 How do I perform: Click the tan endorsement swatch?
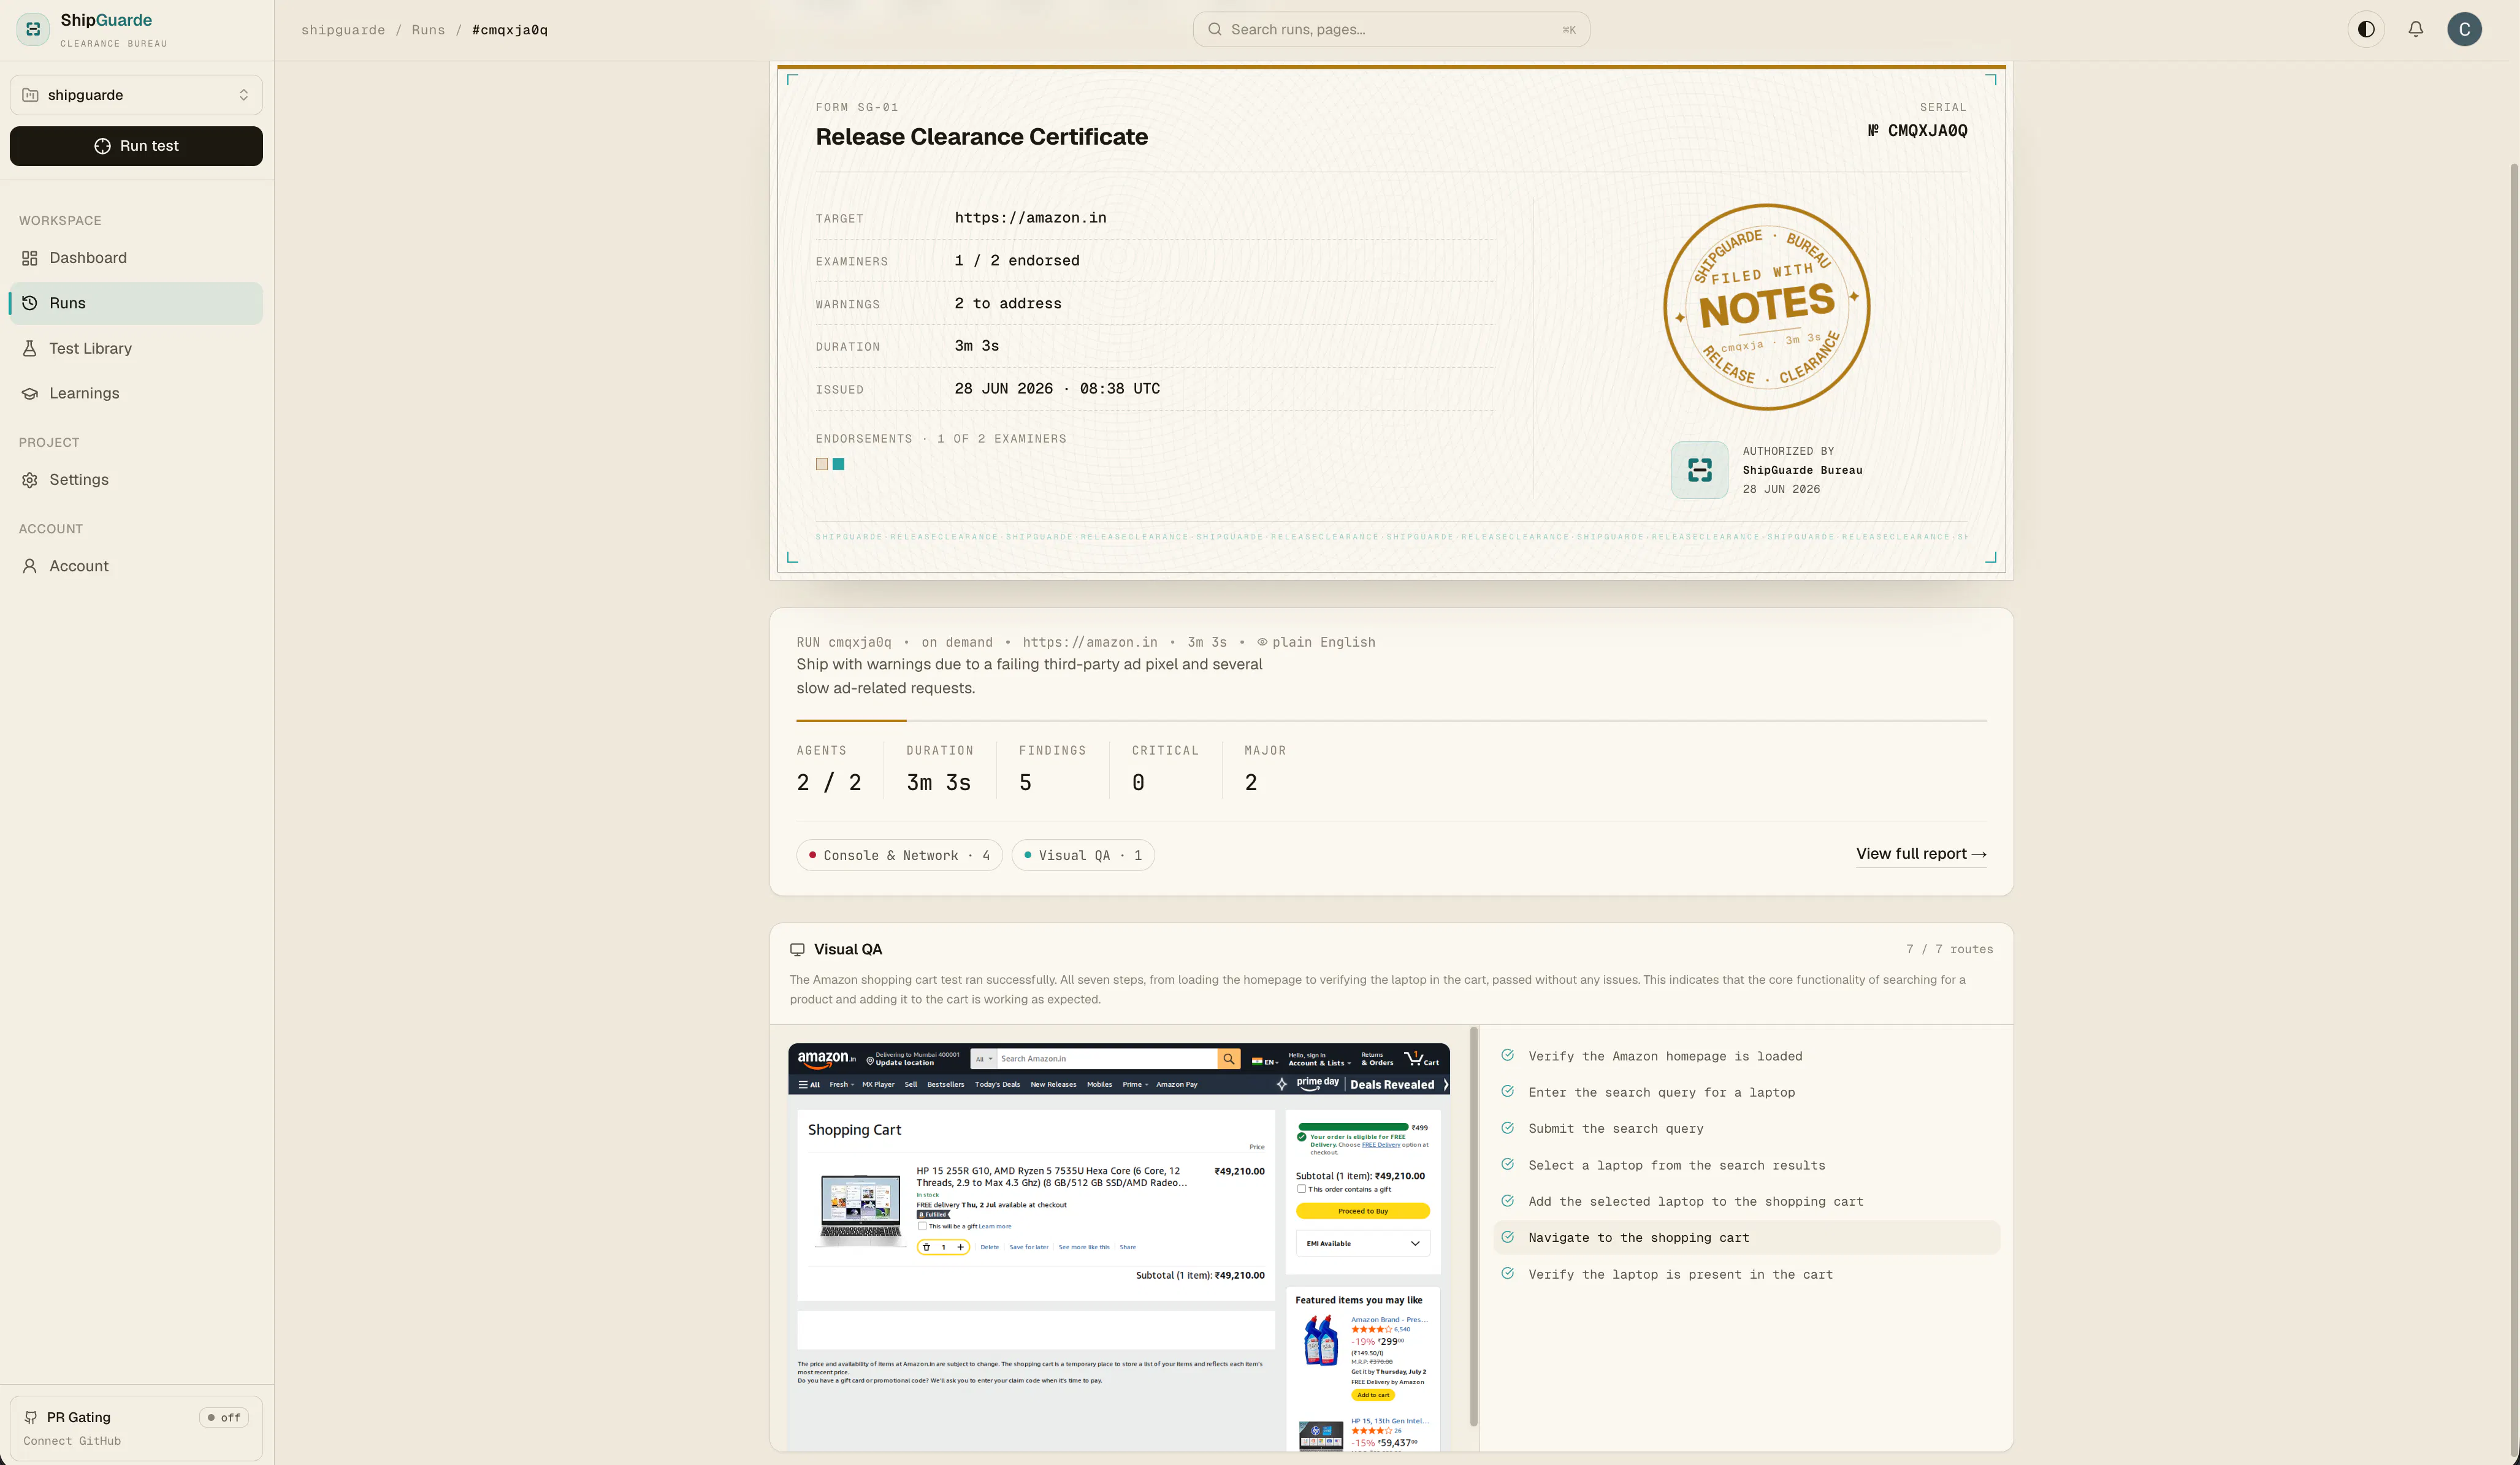coord(822,464)
